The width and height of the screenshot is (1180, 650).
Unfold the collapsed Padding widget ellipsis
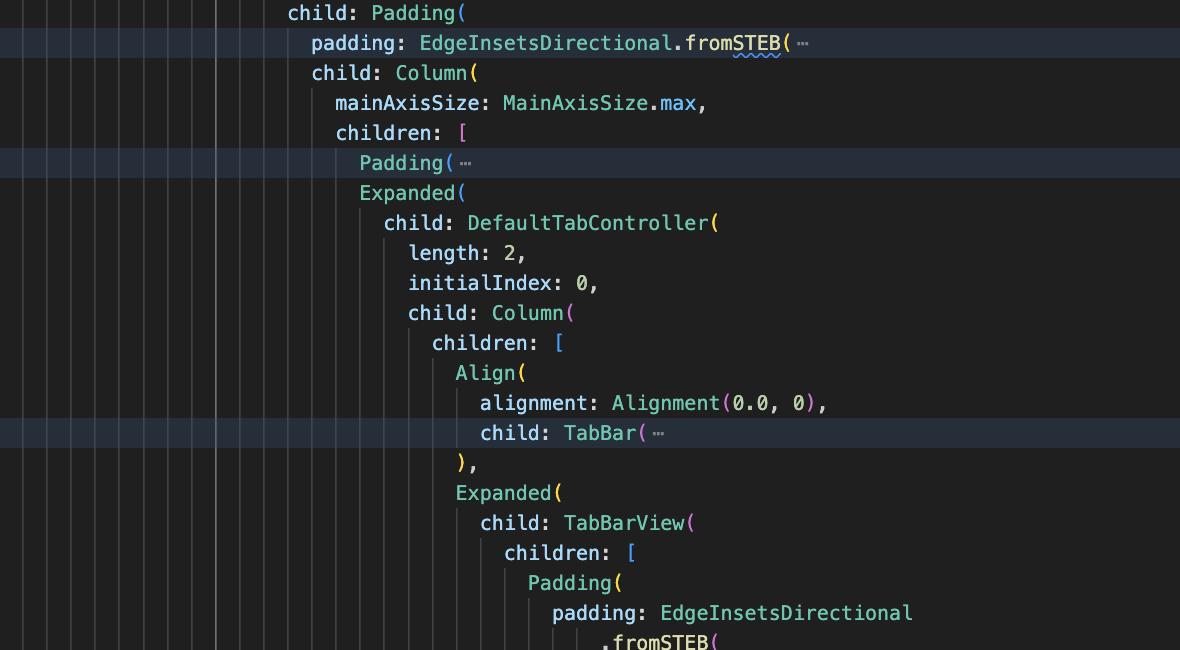click(x=465, y=163)
